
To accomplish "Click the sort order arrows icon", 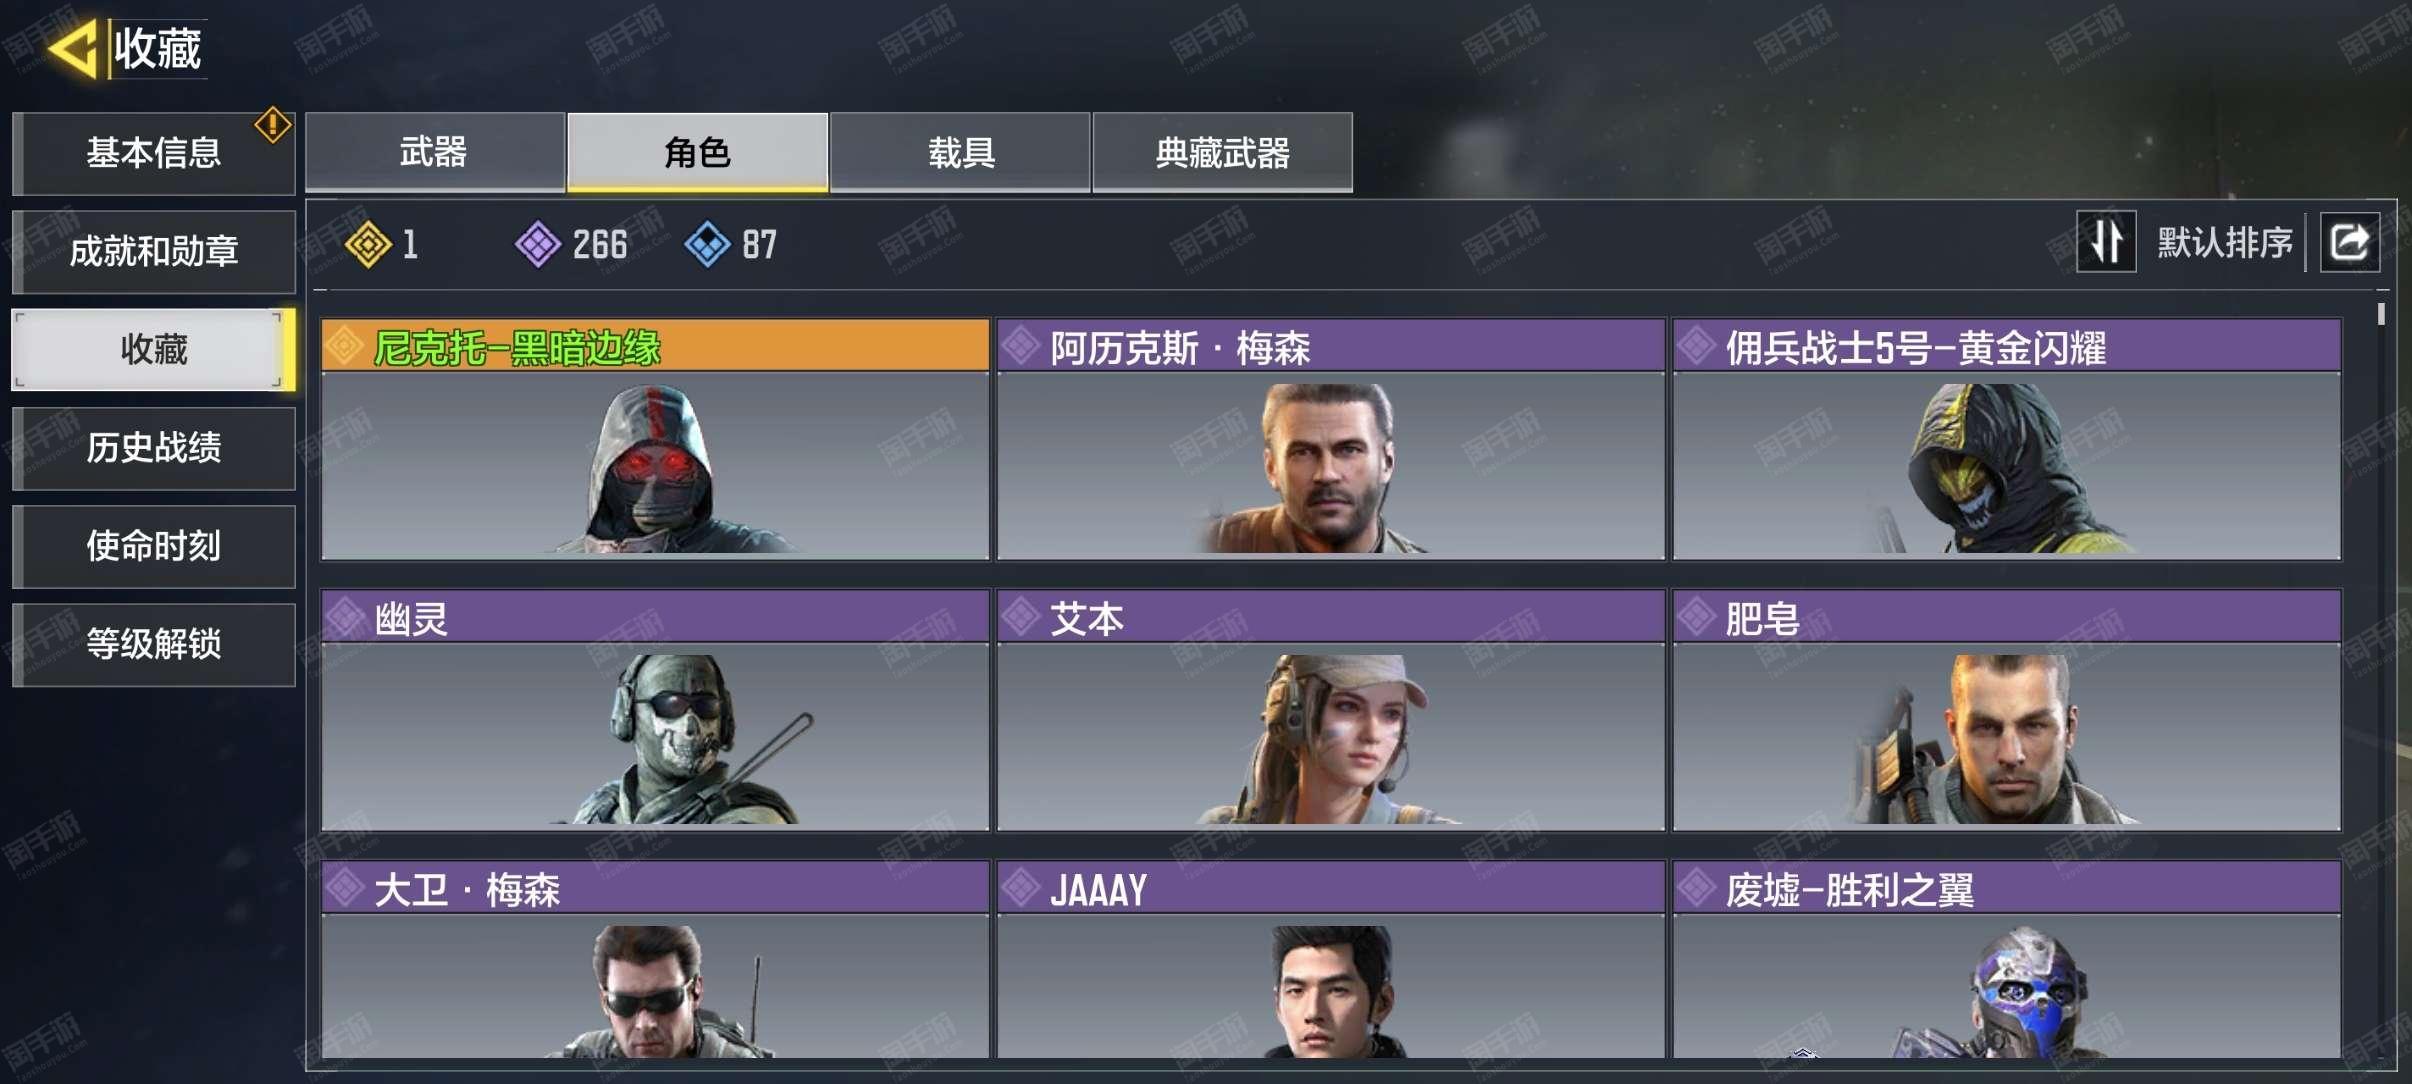I will pos(2106,242).
